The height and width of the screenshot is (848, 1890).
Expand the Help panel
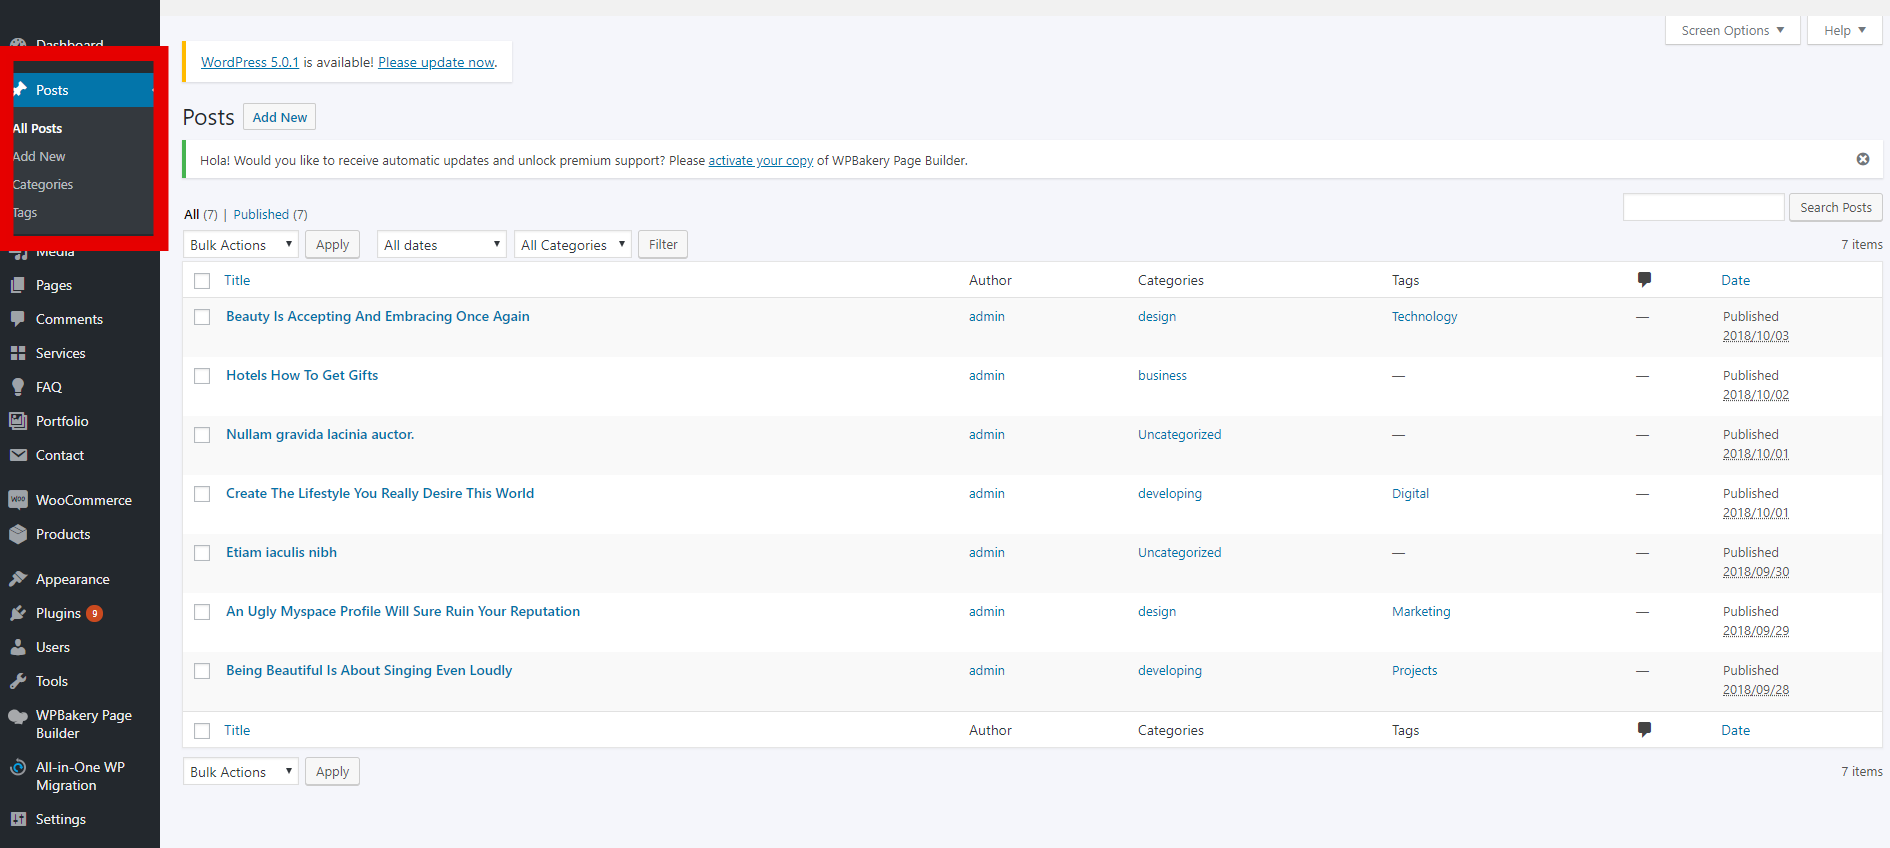[1845, 30]
